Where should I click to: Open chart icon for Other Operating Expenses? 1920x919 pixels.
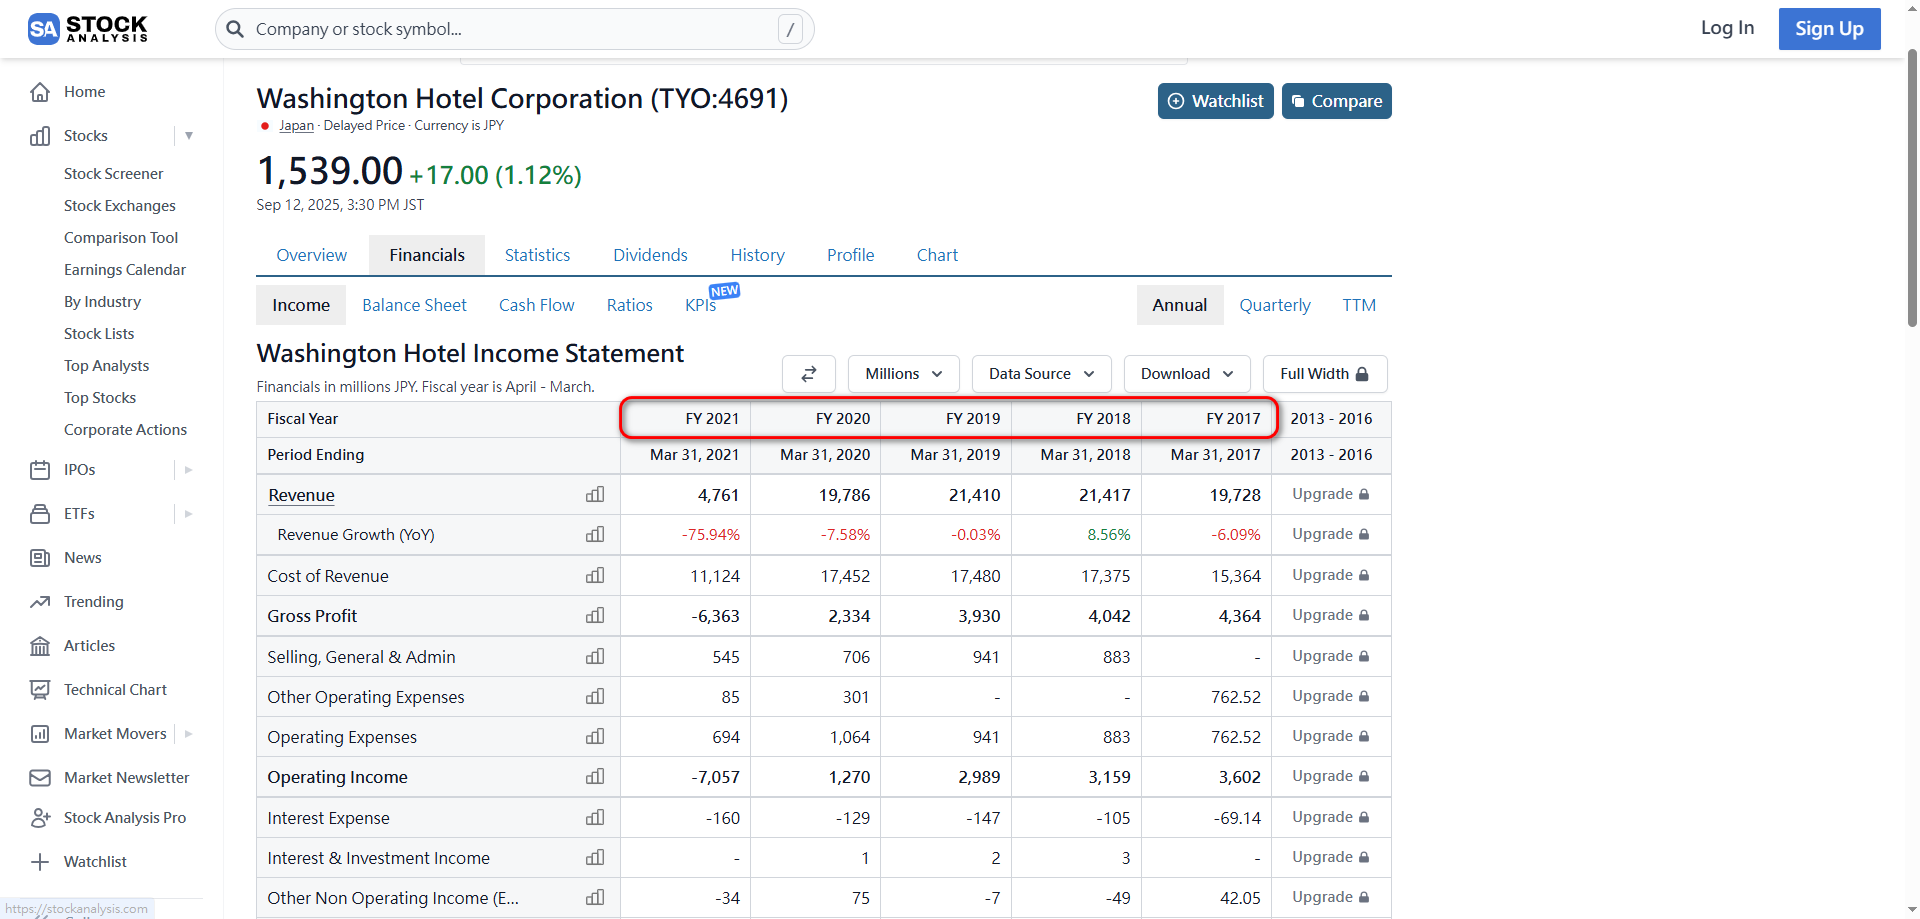595,696
